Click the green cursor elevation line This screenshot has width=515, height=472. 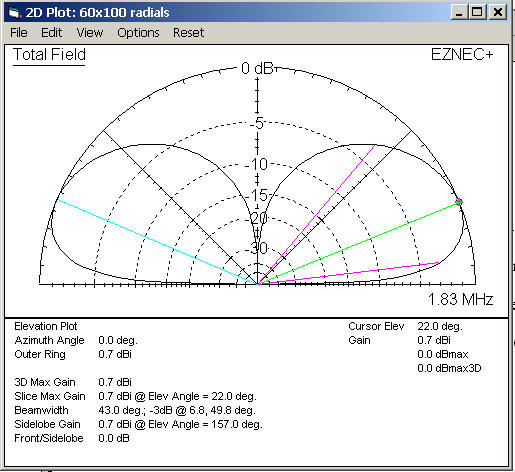[x=358, y=243]
